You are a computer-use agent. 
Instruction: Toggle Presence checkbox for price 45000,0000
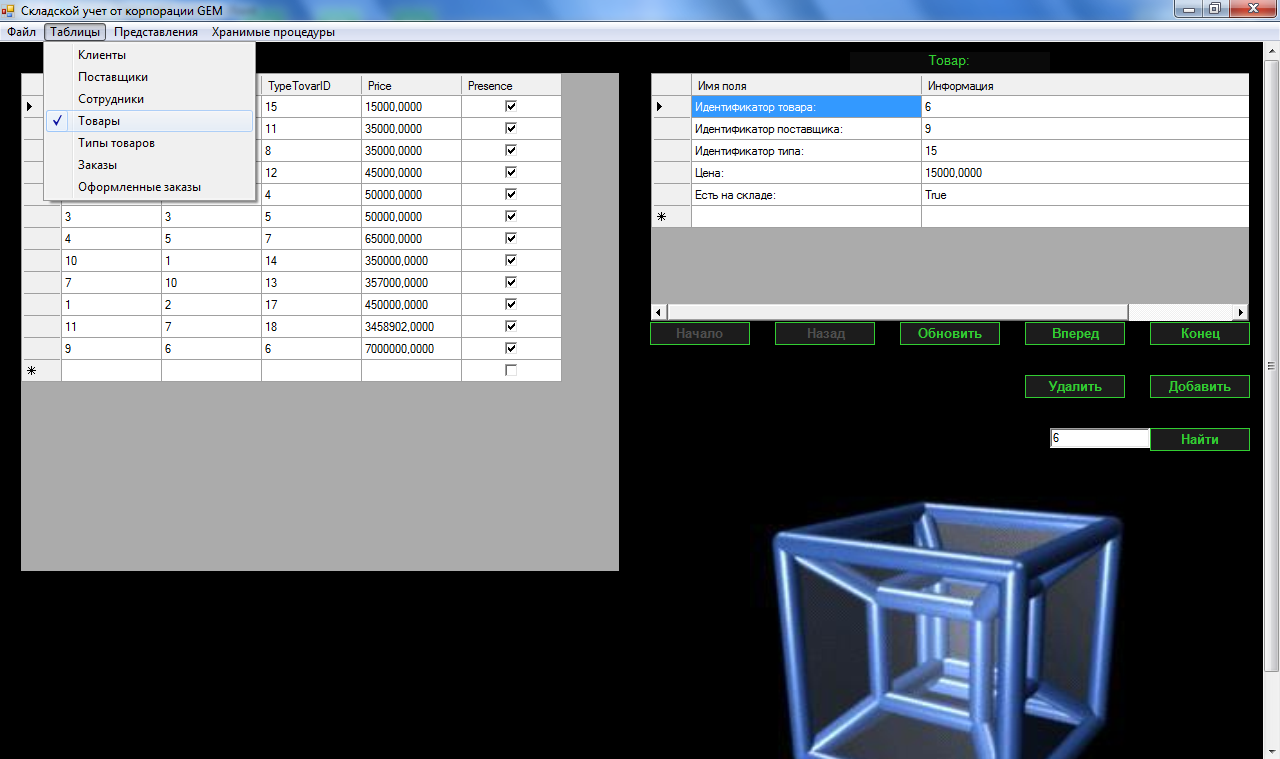pyautogui.click(x=511, y=172)
